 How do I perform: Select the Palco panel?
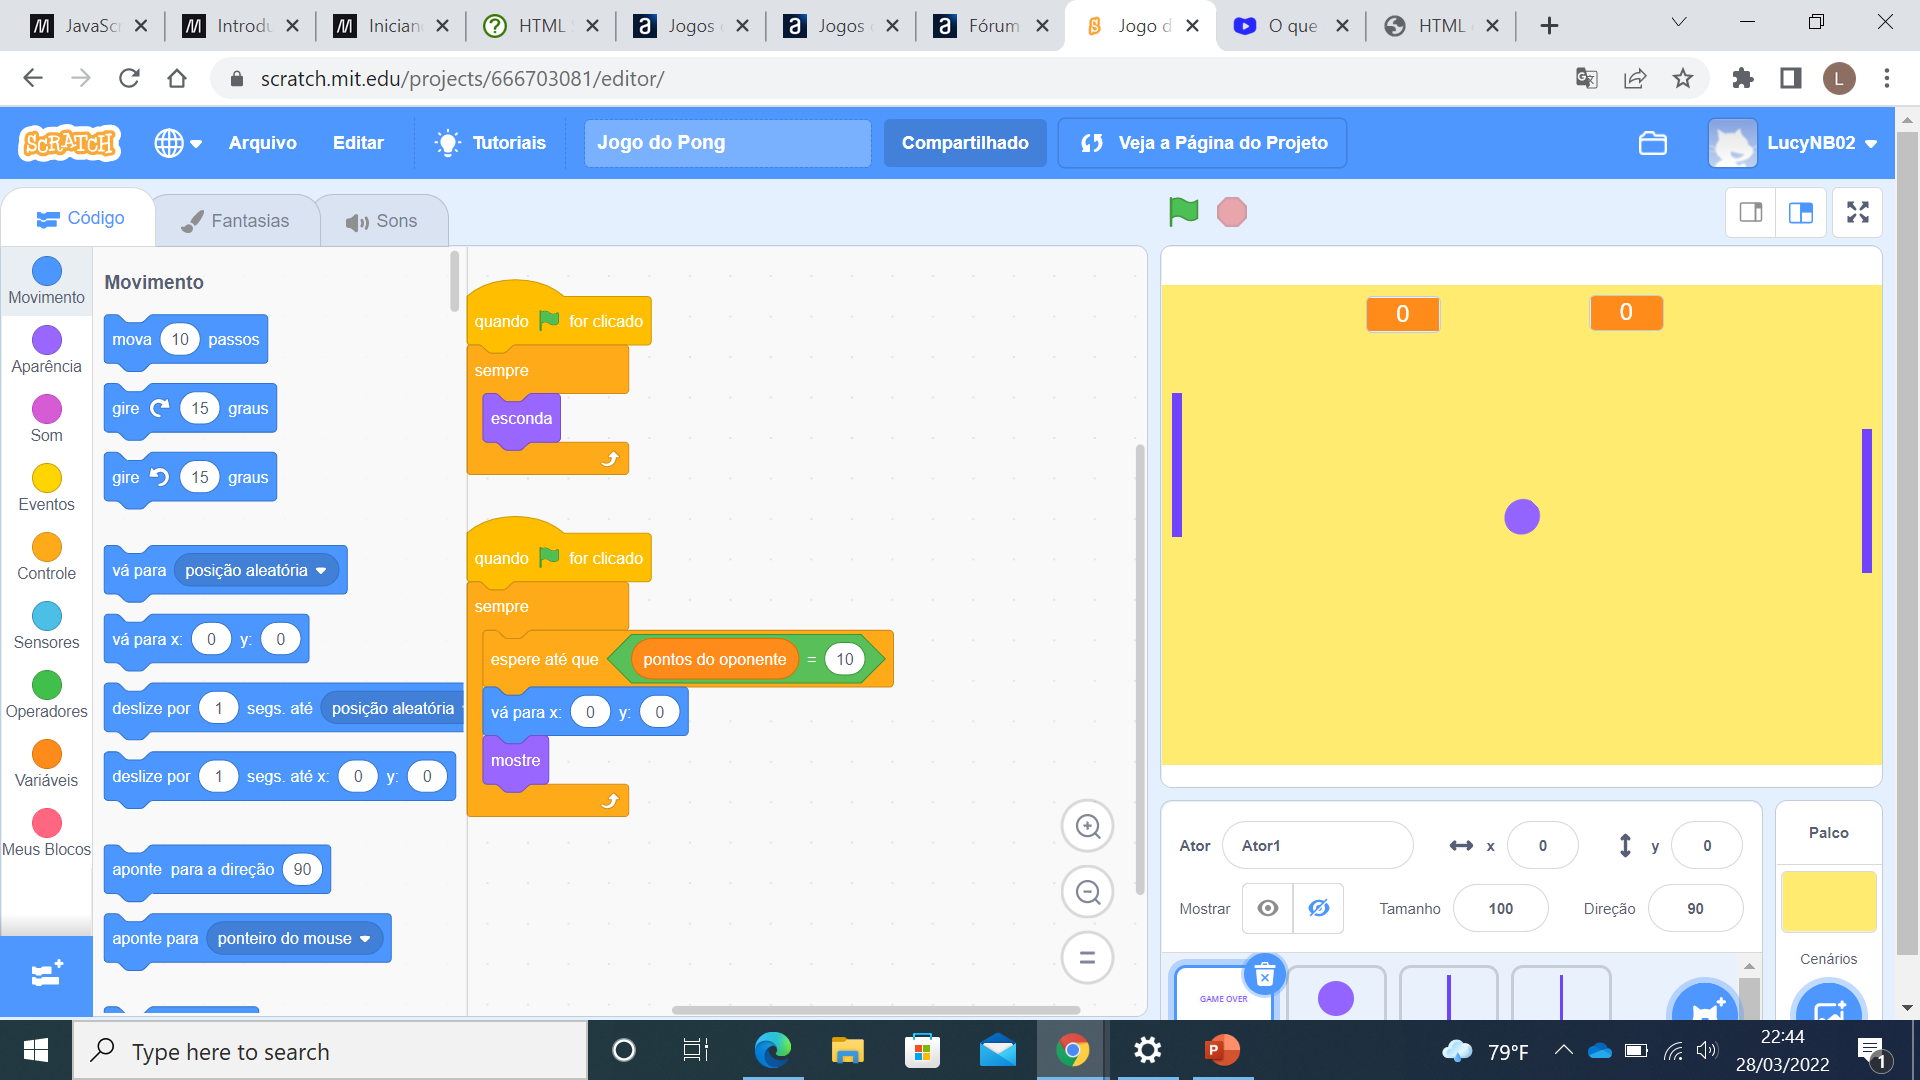pos(1828,832)
